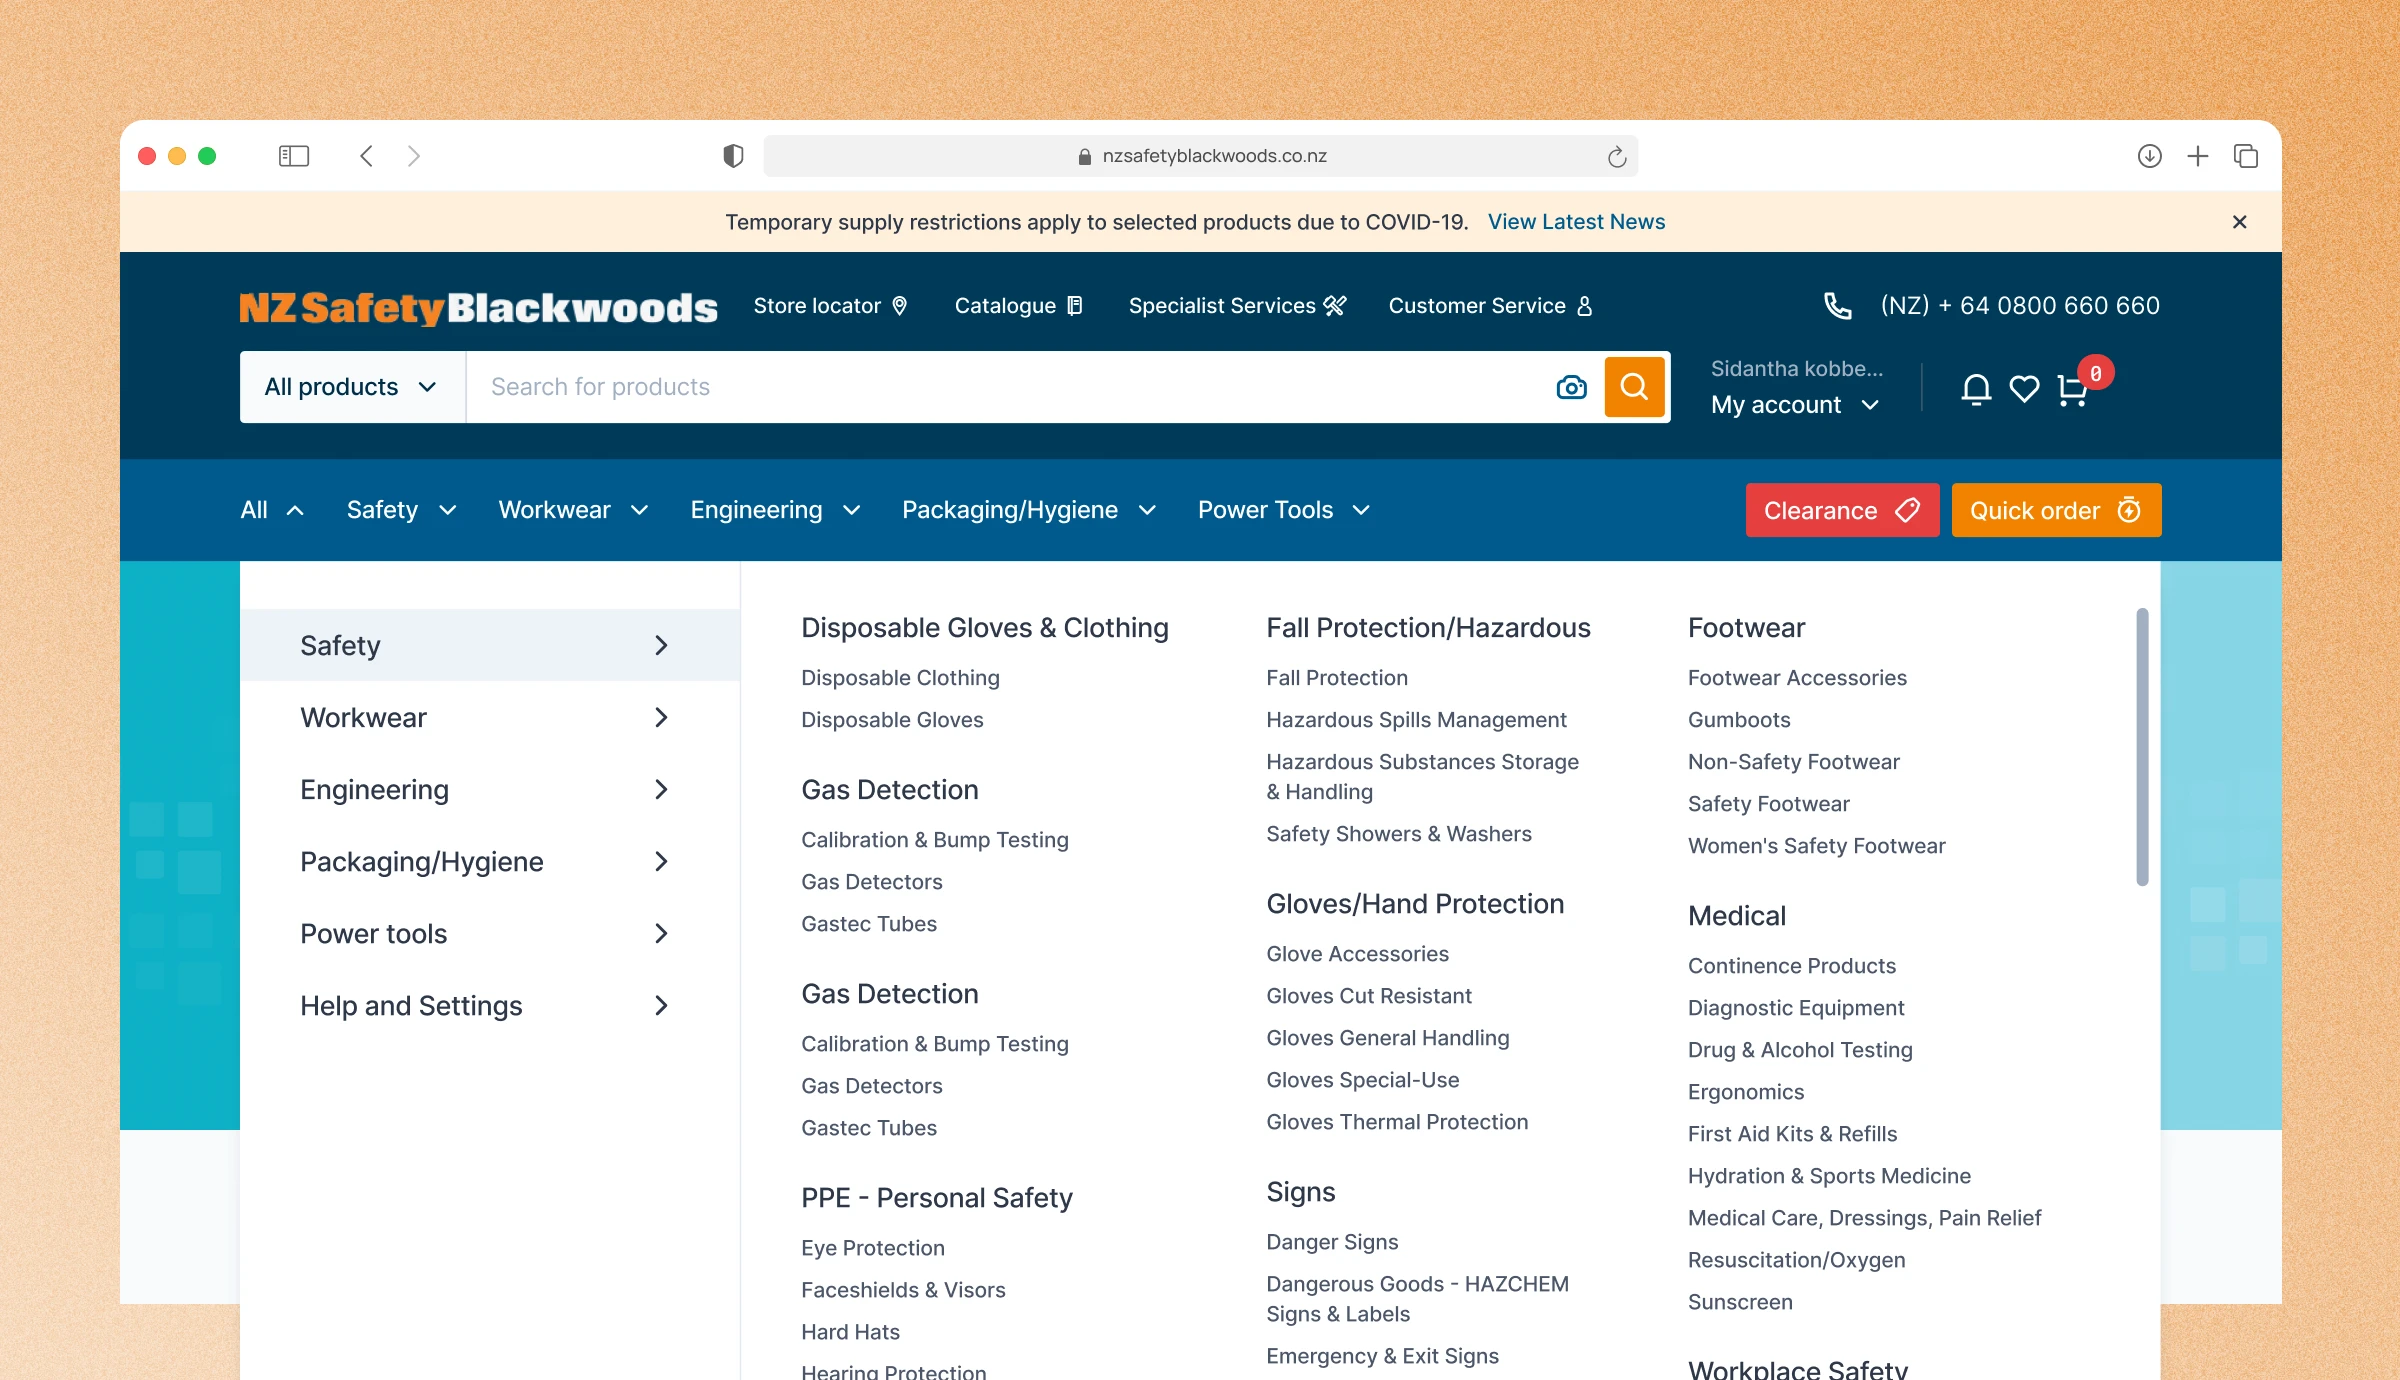Select Help and Settings in side menu
Screen dimensions: 2400x1380
pos(490,1005)
